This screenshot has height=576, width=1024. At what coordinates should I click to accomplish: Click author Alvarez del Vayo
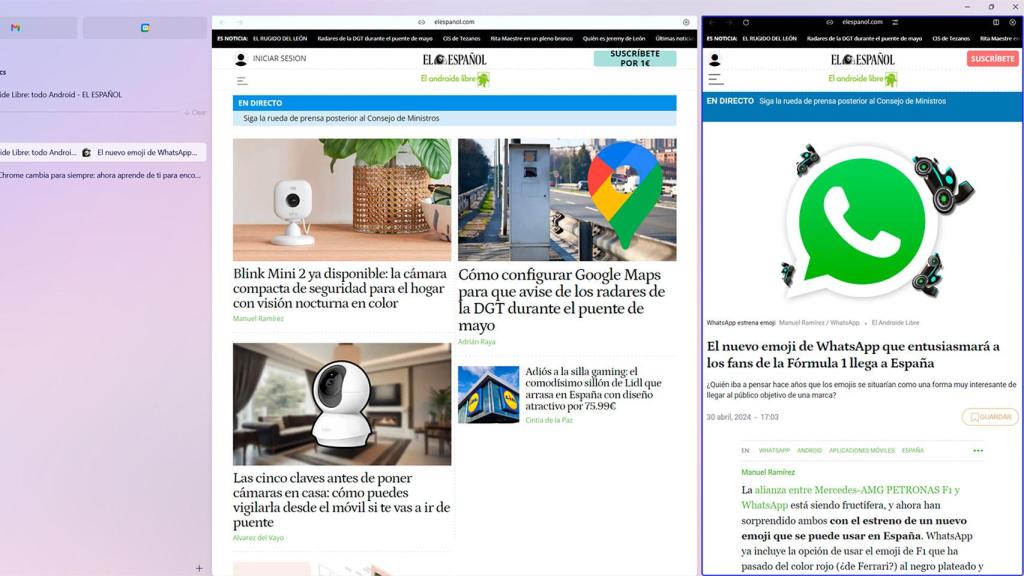point(258,538)
